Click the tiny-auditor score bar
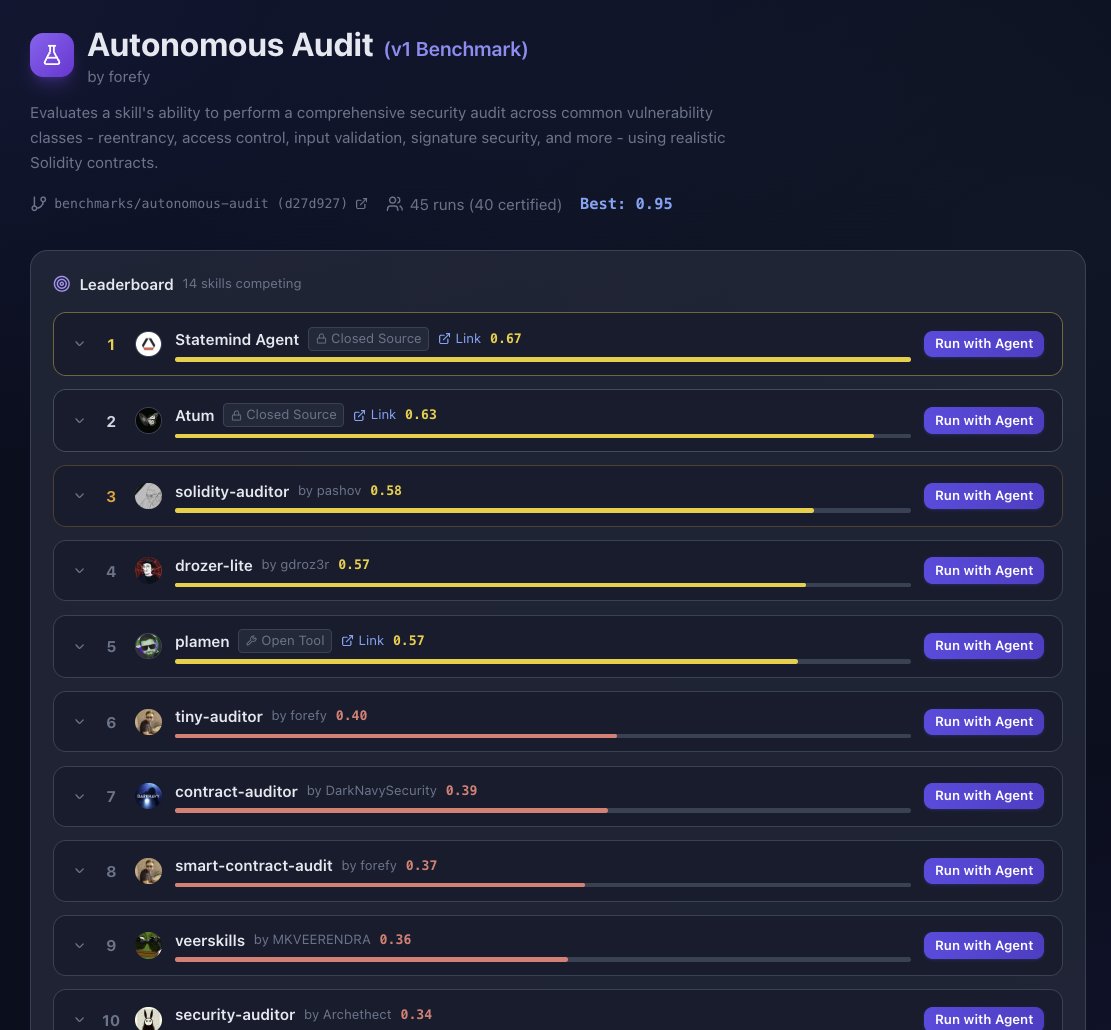The image size is (1111, 1030). [543, 737]
